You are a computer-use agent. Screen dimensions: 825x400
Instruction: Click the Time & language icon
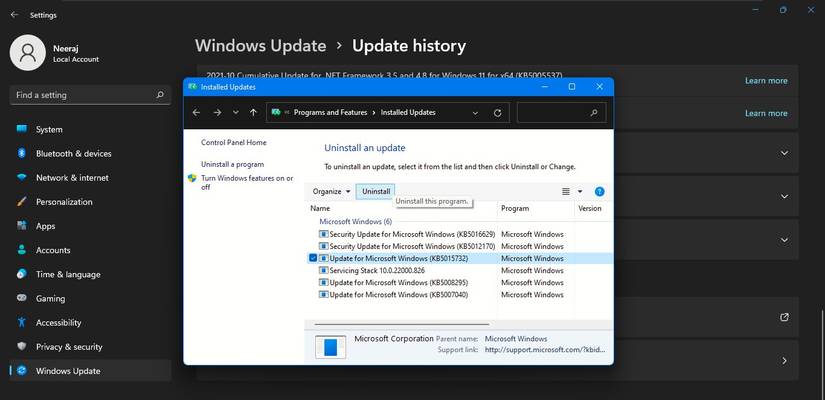coord(22,274)
